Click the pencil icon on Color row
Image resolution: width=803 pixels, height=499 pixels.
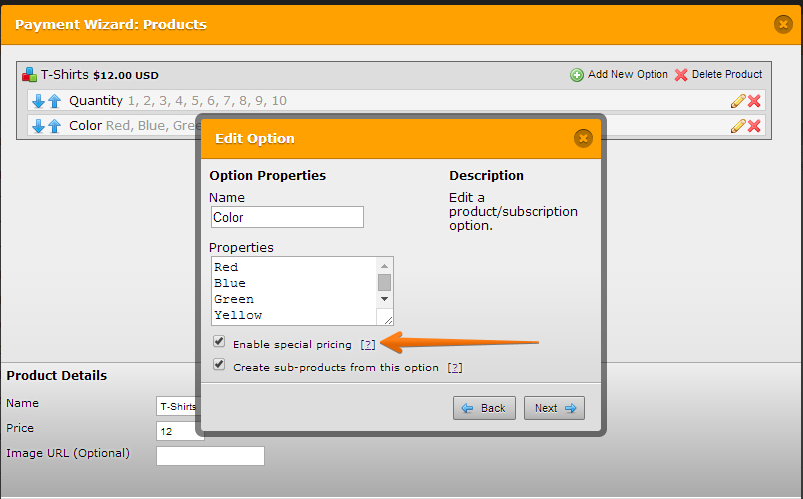coord(738,126)
